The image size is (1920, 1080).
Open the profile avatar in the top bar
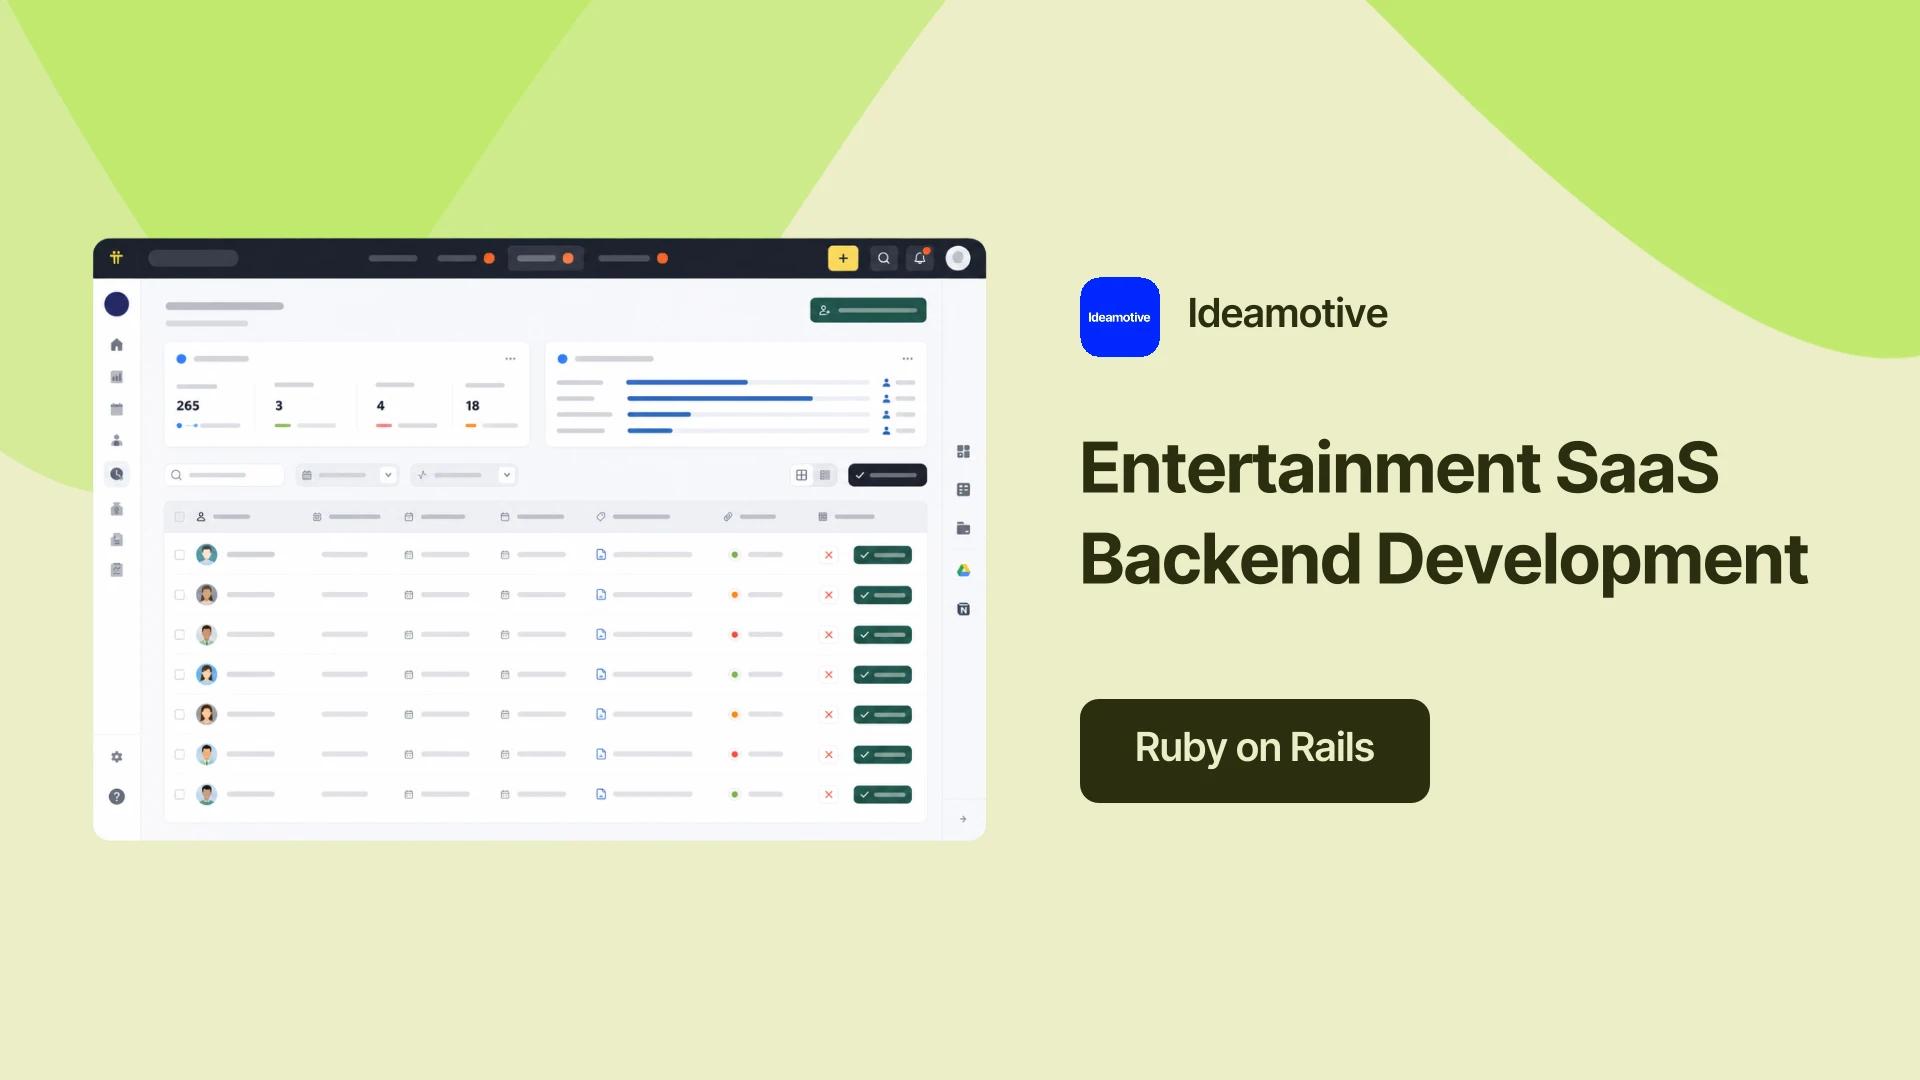tap(958, 258)
